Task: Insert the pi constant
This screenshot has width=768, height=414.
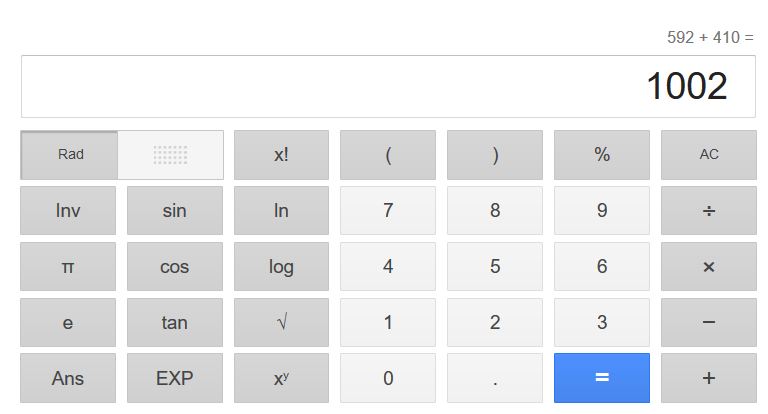Action: (68, 267)
